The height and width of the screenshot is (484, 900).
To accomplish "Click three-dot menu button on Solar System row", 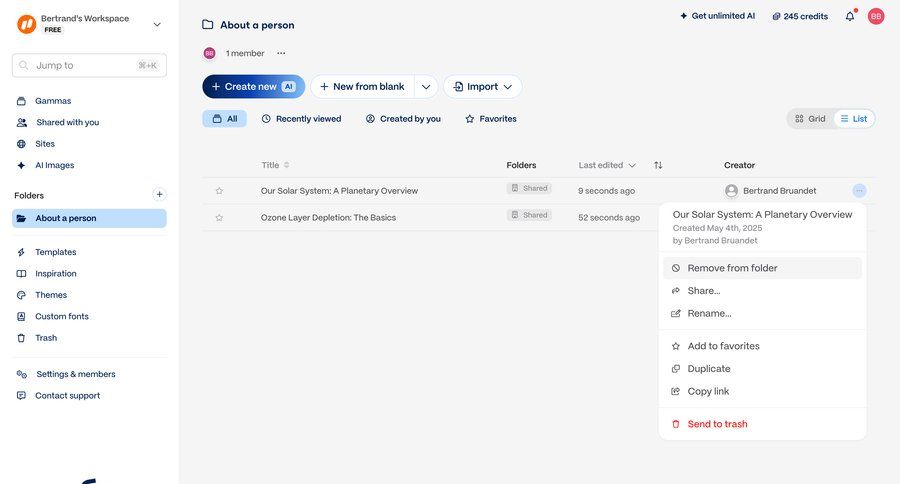I will pyautogui.click(x=859, y=191).
